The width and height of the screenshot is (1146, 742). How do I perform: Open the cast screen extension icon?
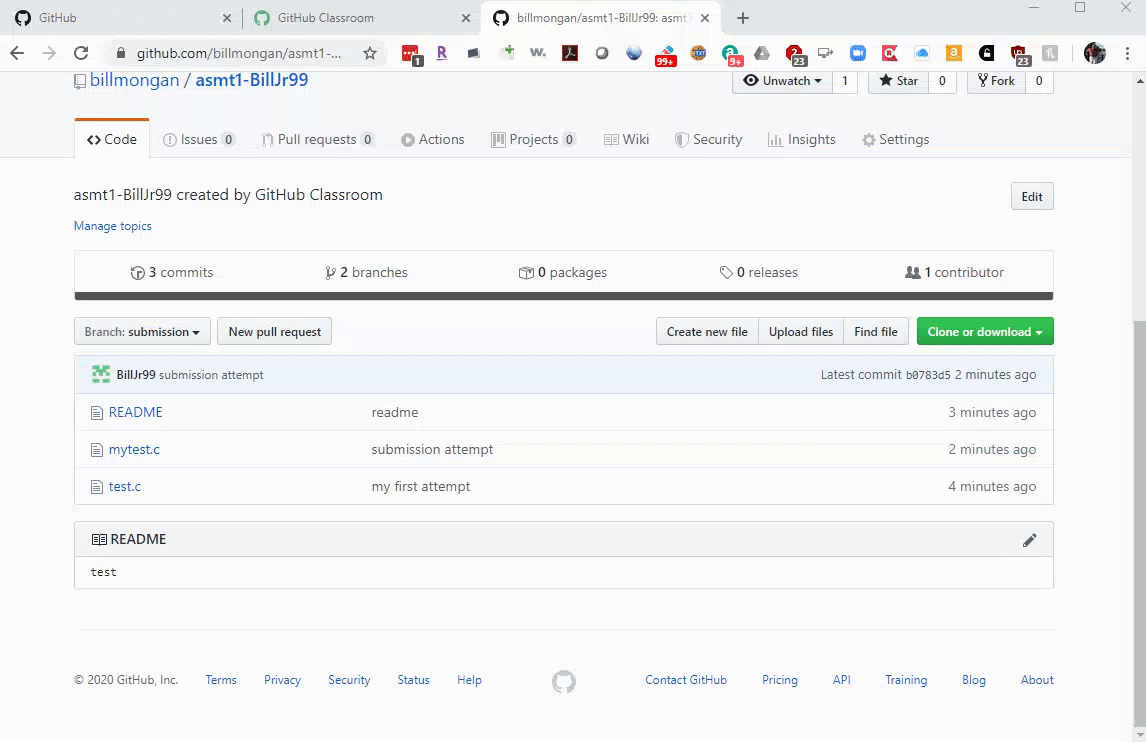click(x=825, y=53)
